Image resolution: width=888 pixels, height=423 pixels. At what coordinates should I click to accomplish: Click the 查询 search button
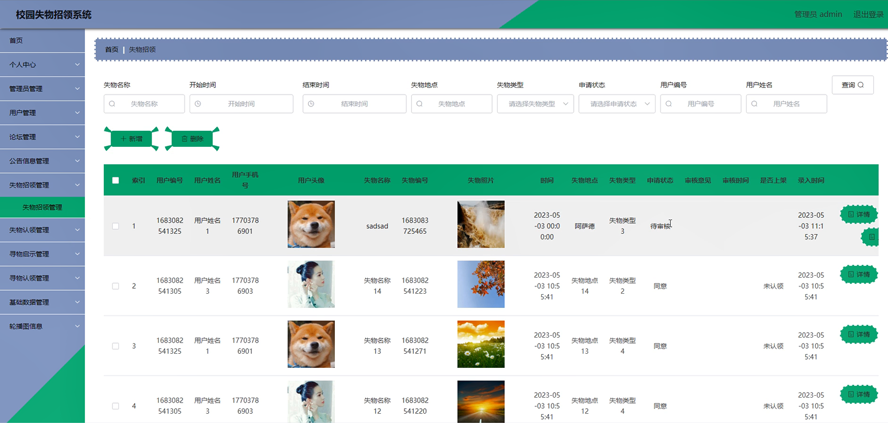click(853, 85)
